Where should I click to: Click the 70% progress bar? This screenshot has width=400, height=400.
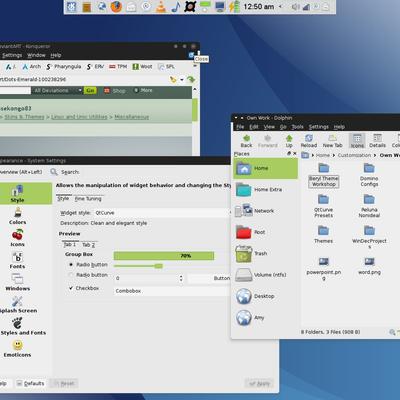pyautogui.click(x=164, y=256)
